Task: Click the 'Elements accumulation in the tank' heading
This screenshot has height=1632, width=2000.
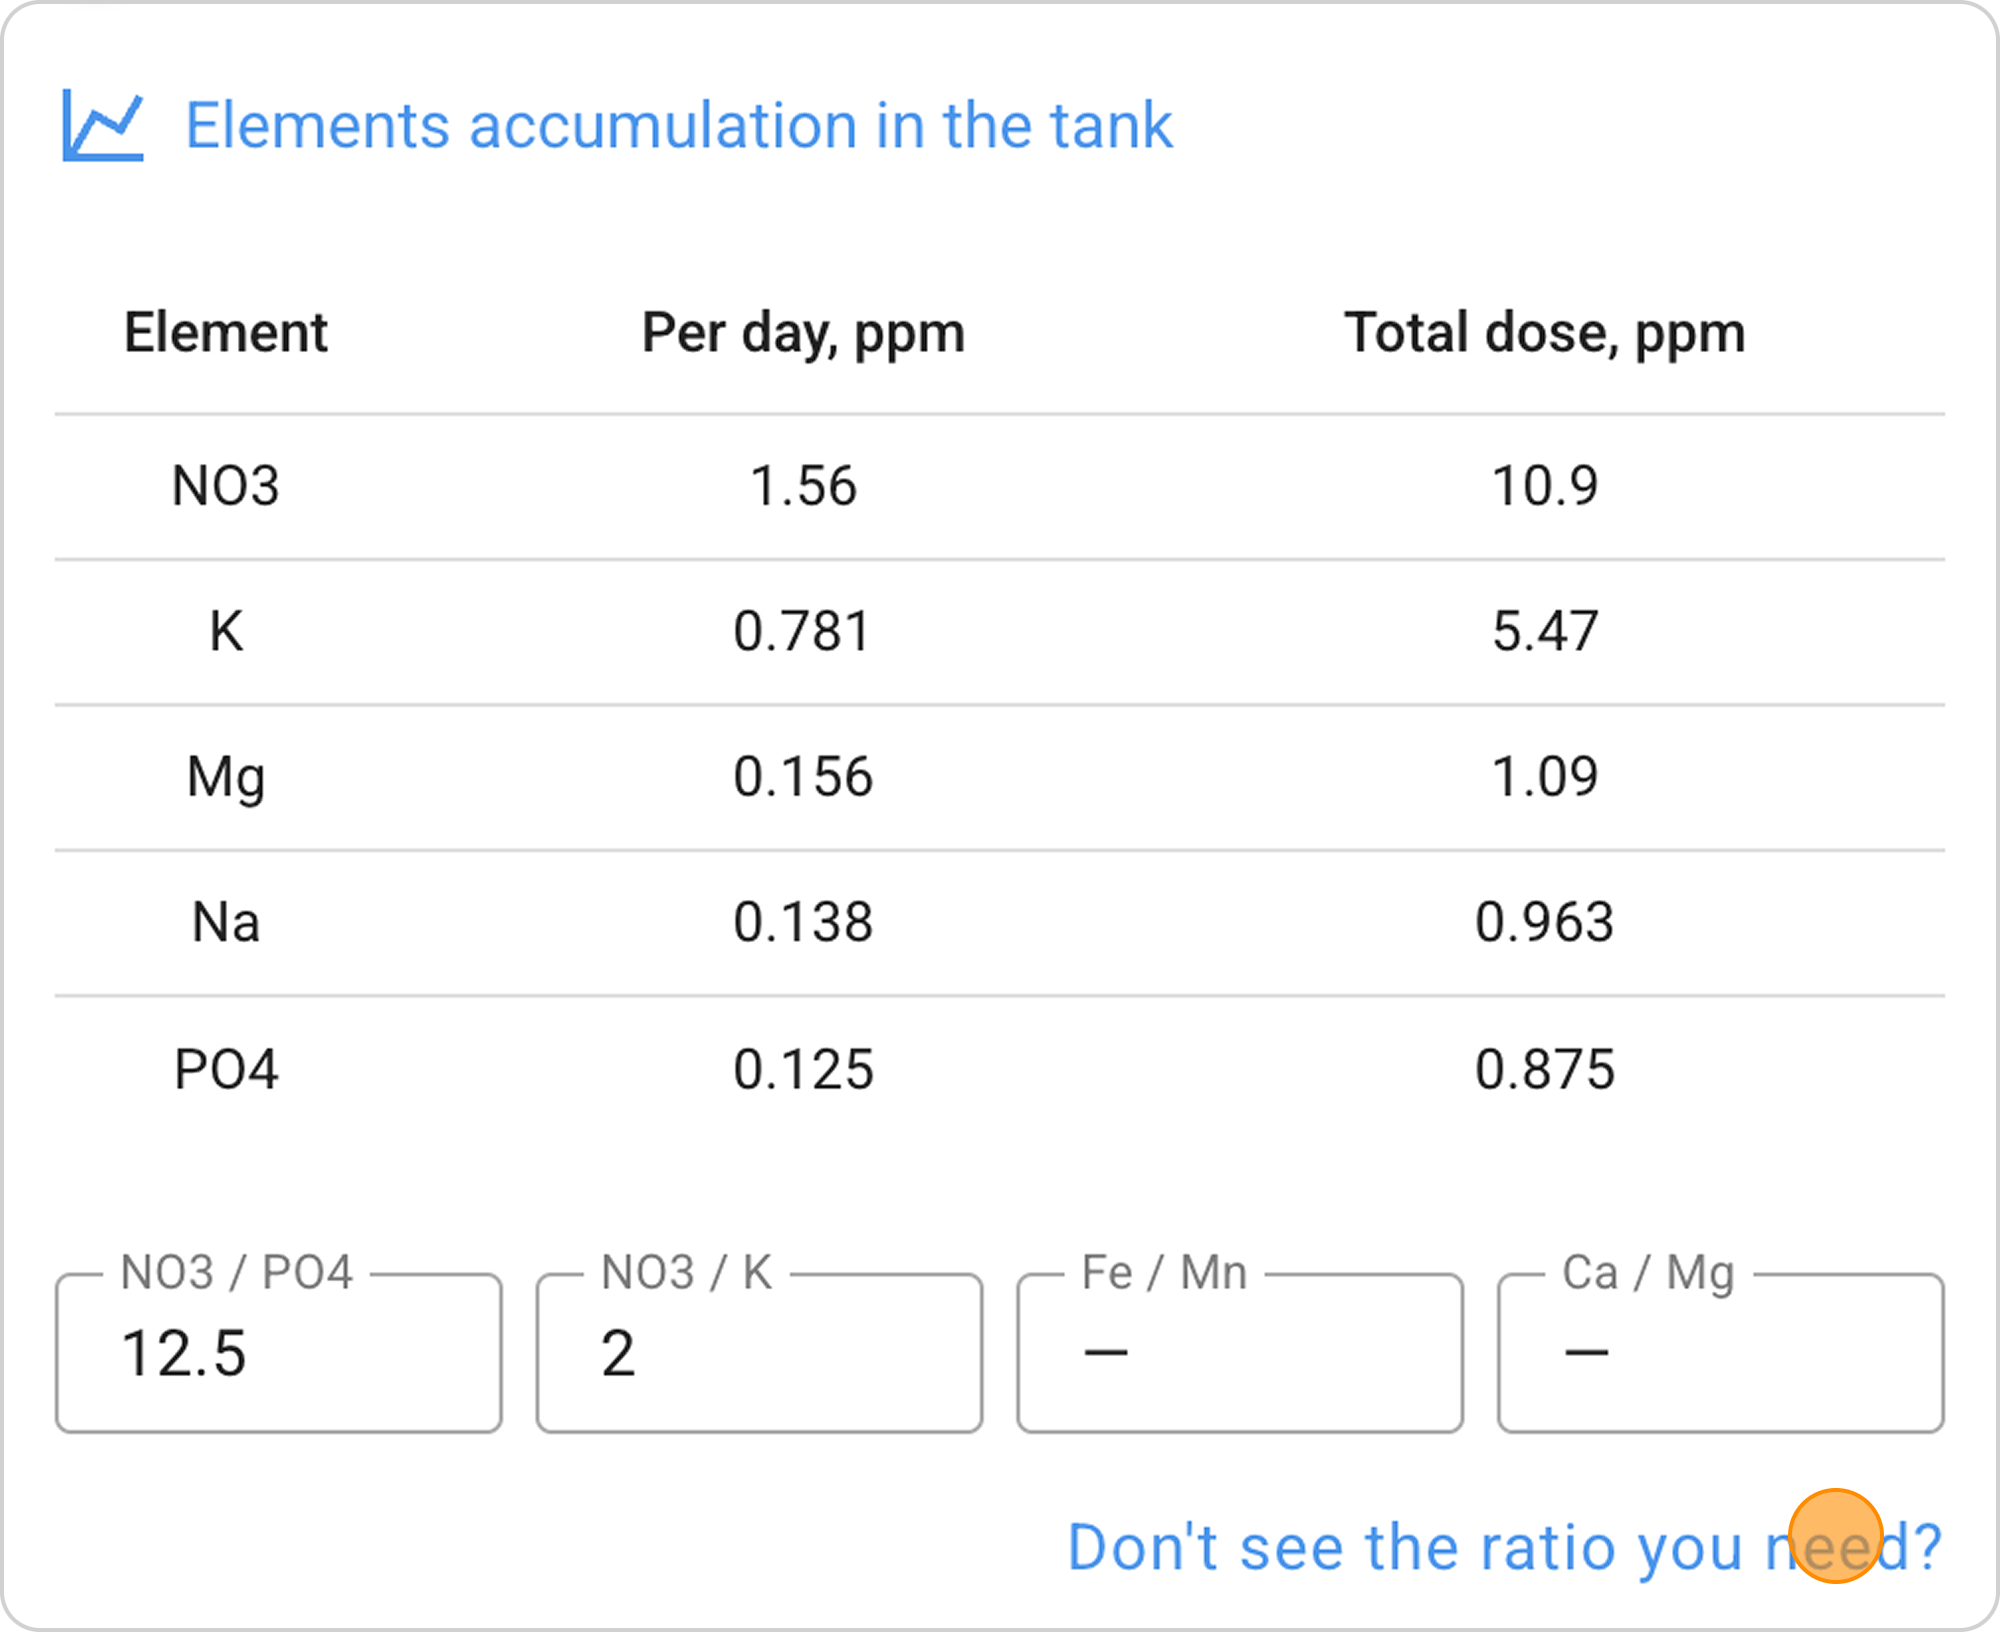Action: coord(678,126)
